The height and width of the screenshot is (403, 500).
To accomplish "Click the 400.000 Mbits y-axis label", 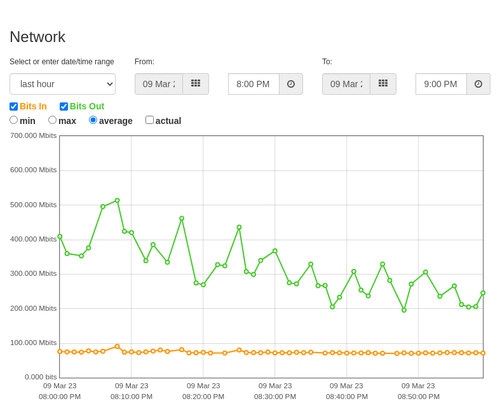I will point(33,239).
